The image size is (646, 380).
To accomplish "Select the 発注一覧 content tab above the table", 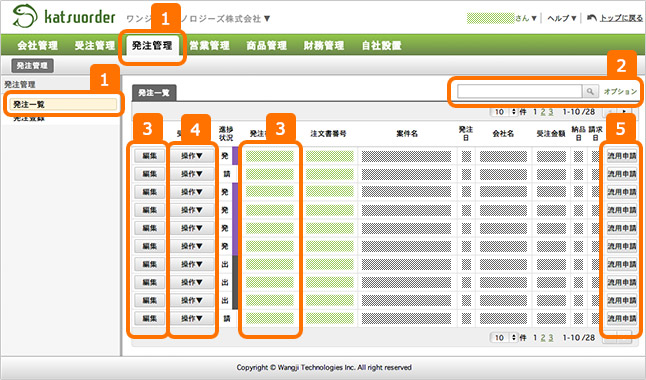I will (154, 93).
